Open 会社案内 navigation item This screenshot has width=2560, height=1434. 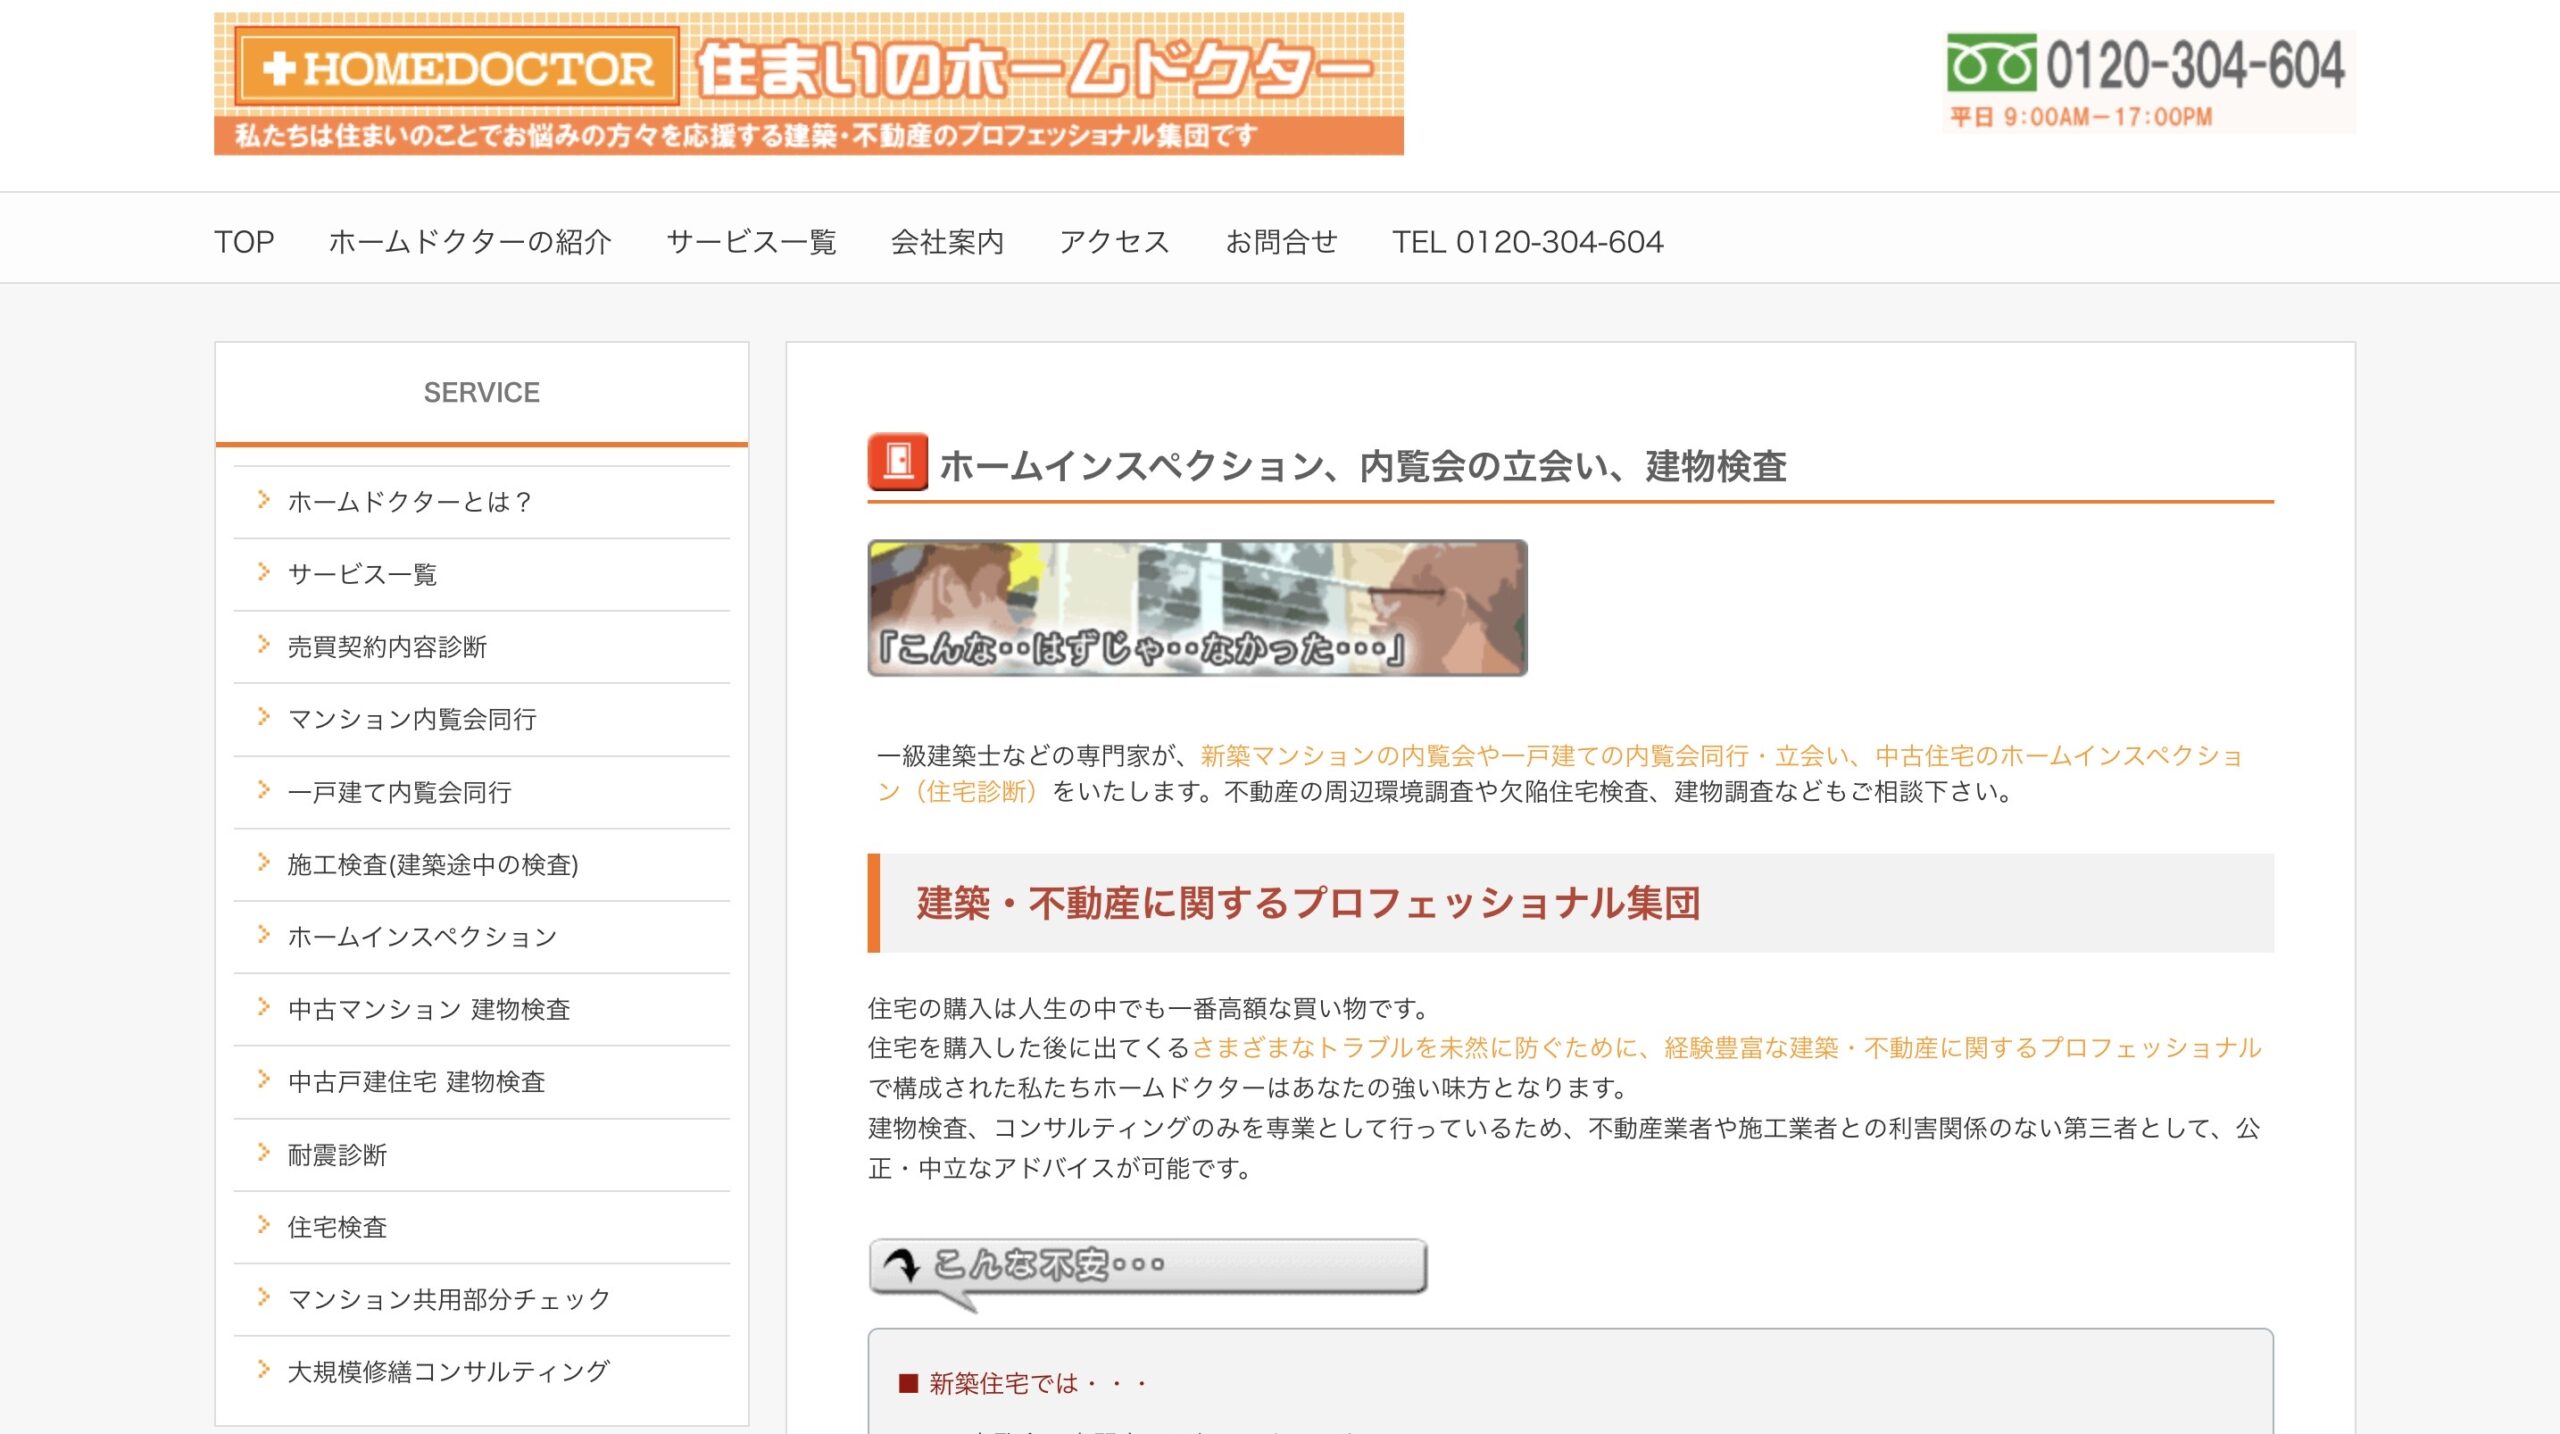coord(946,242)
